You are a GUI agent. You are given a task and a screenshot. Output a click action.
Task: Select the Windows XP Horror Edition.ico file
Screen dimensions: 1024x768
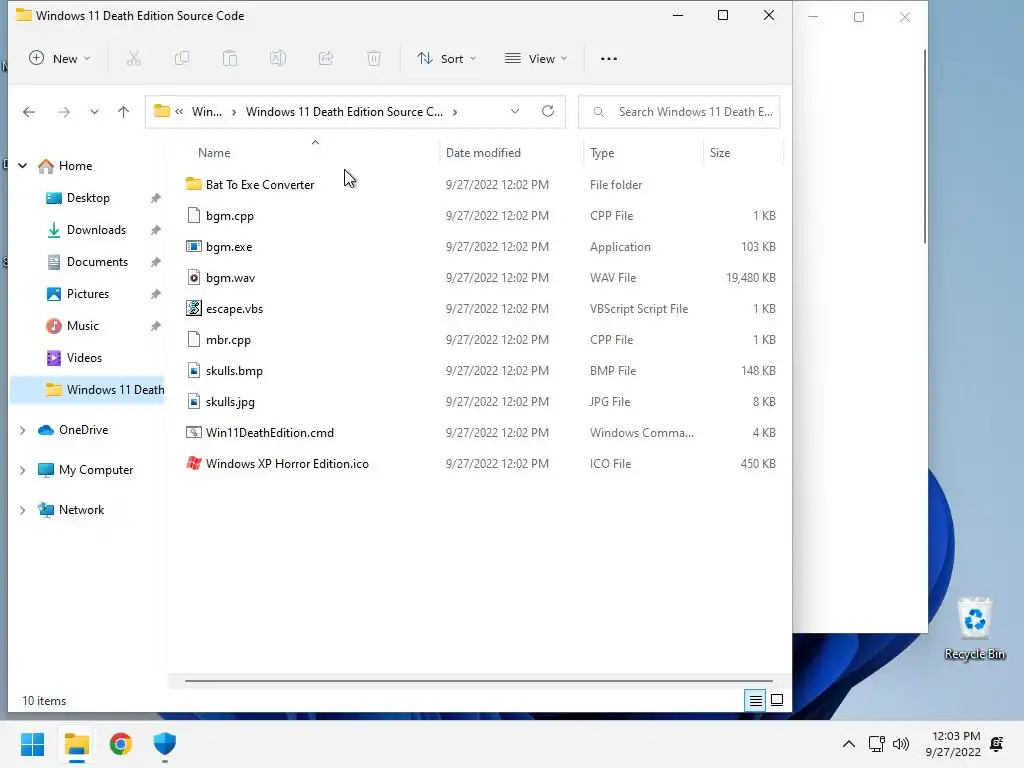point(287,464)
